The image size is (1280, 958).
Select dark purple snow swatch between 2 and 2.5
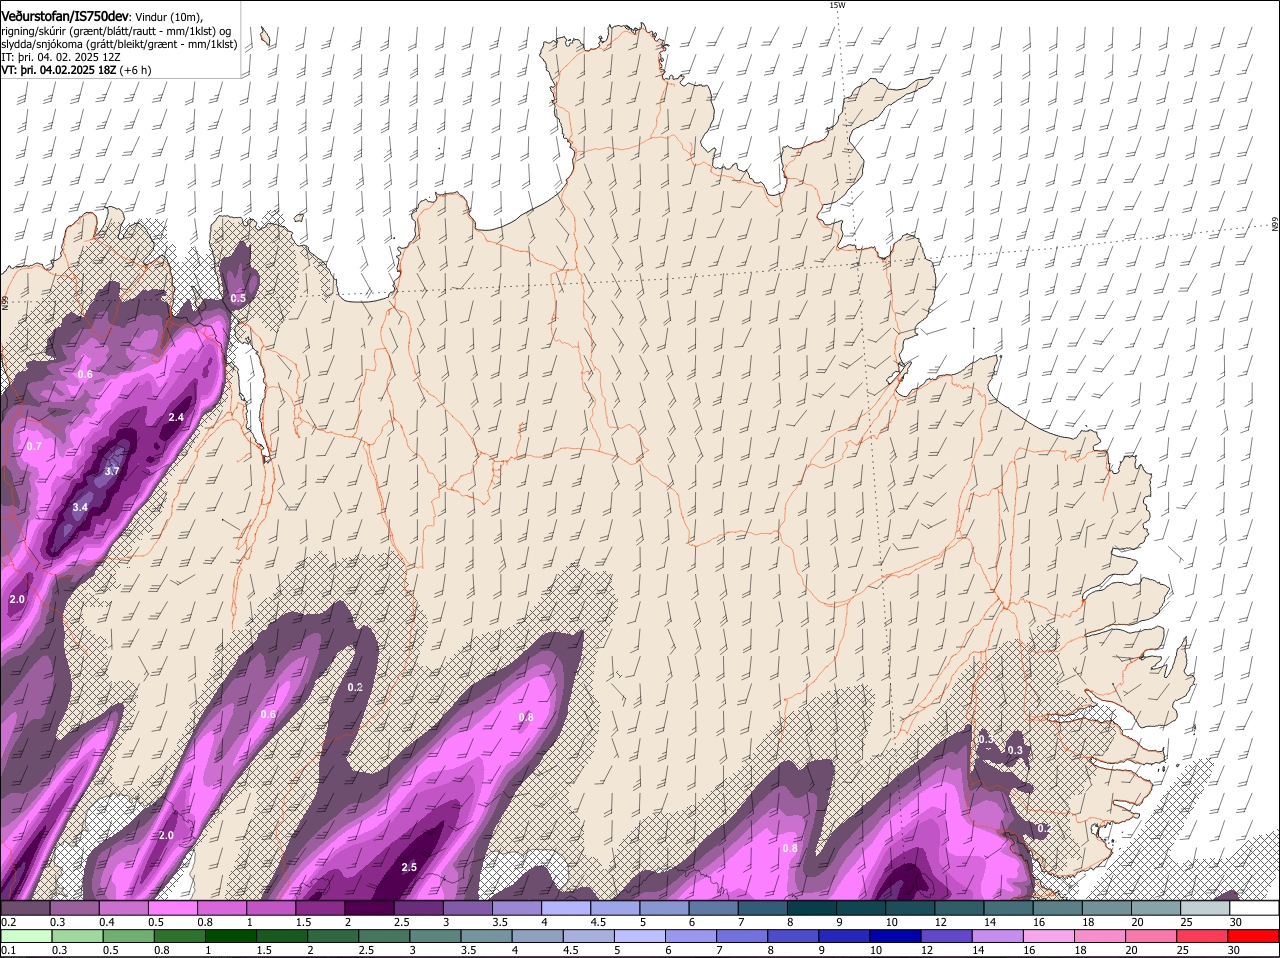click(369, 908)
